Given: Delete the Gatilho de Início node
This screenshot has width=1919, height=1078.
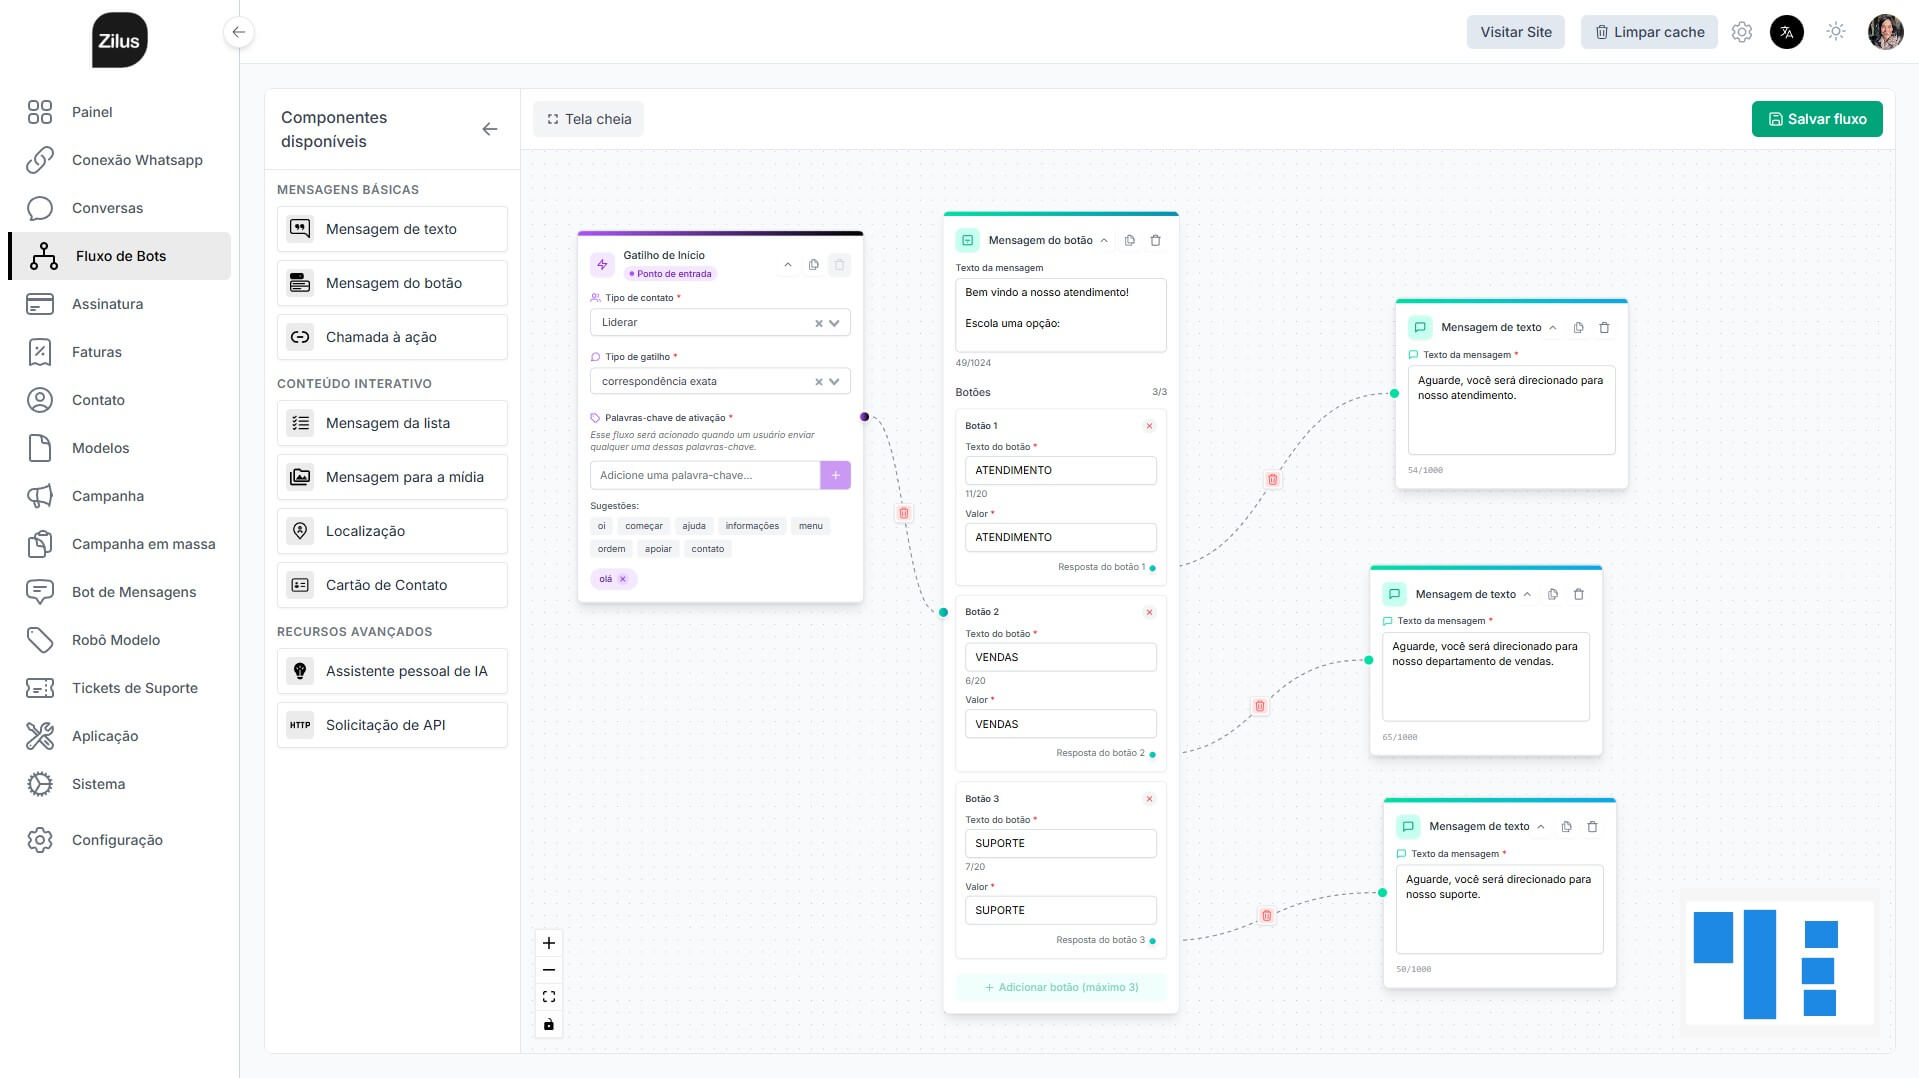Looking at the screenshot, I should click(x=839, y=264).
